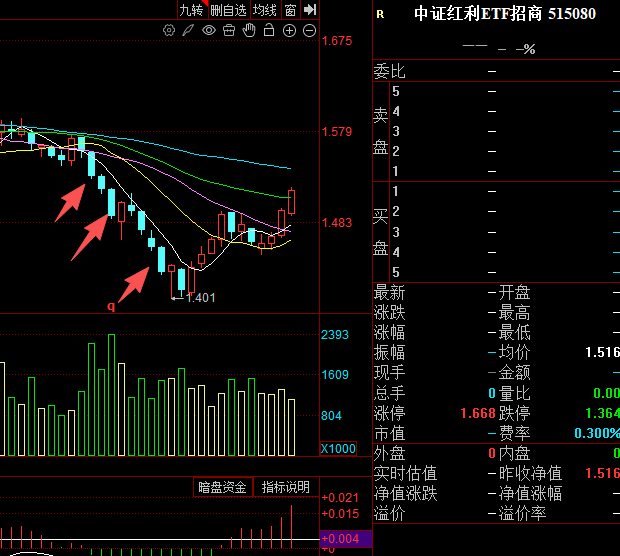
Task: Click the red q marker on chart
Action: click(x=111, y=306)
